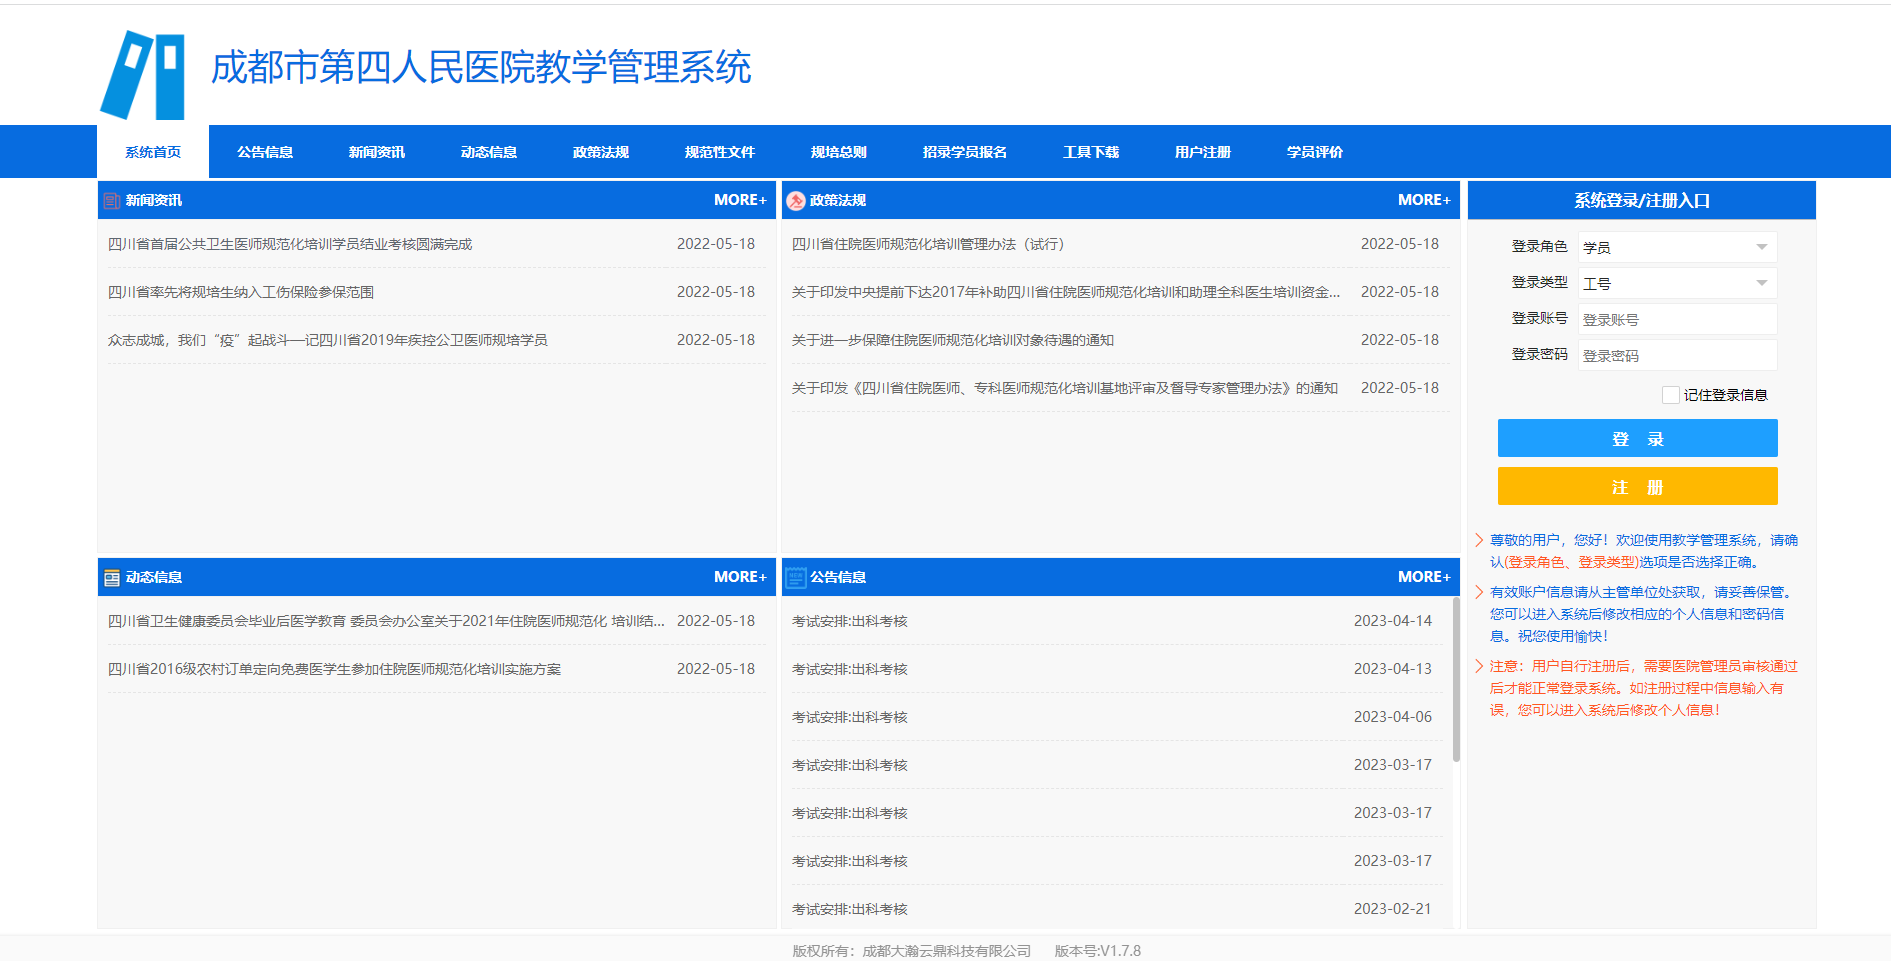Open news 四川省率先将规培生纳入工伤保险参保范围
The width and height of the screenshot is (1891, 961).
241,292
